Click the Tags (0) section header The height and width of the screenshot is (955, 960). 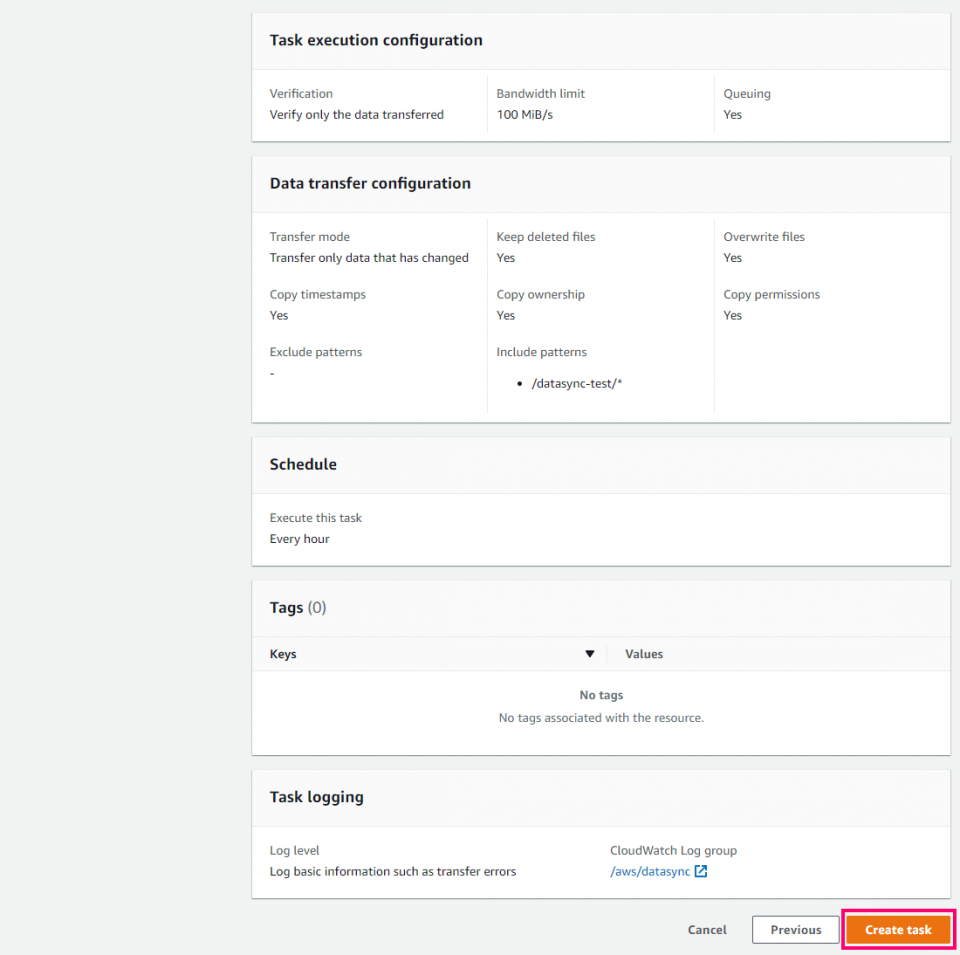coord(295,607)
